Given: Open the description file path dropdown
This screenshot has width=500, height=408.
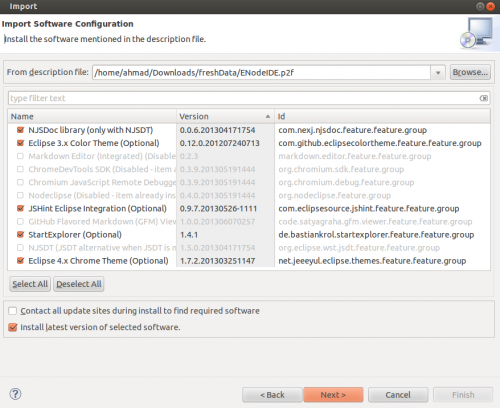Looking at the screenshot, I should (x=438, y=73).
